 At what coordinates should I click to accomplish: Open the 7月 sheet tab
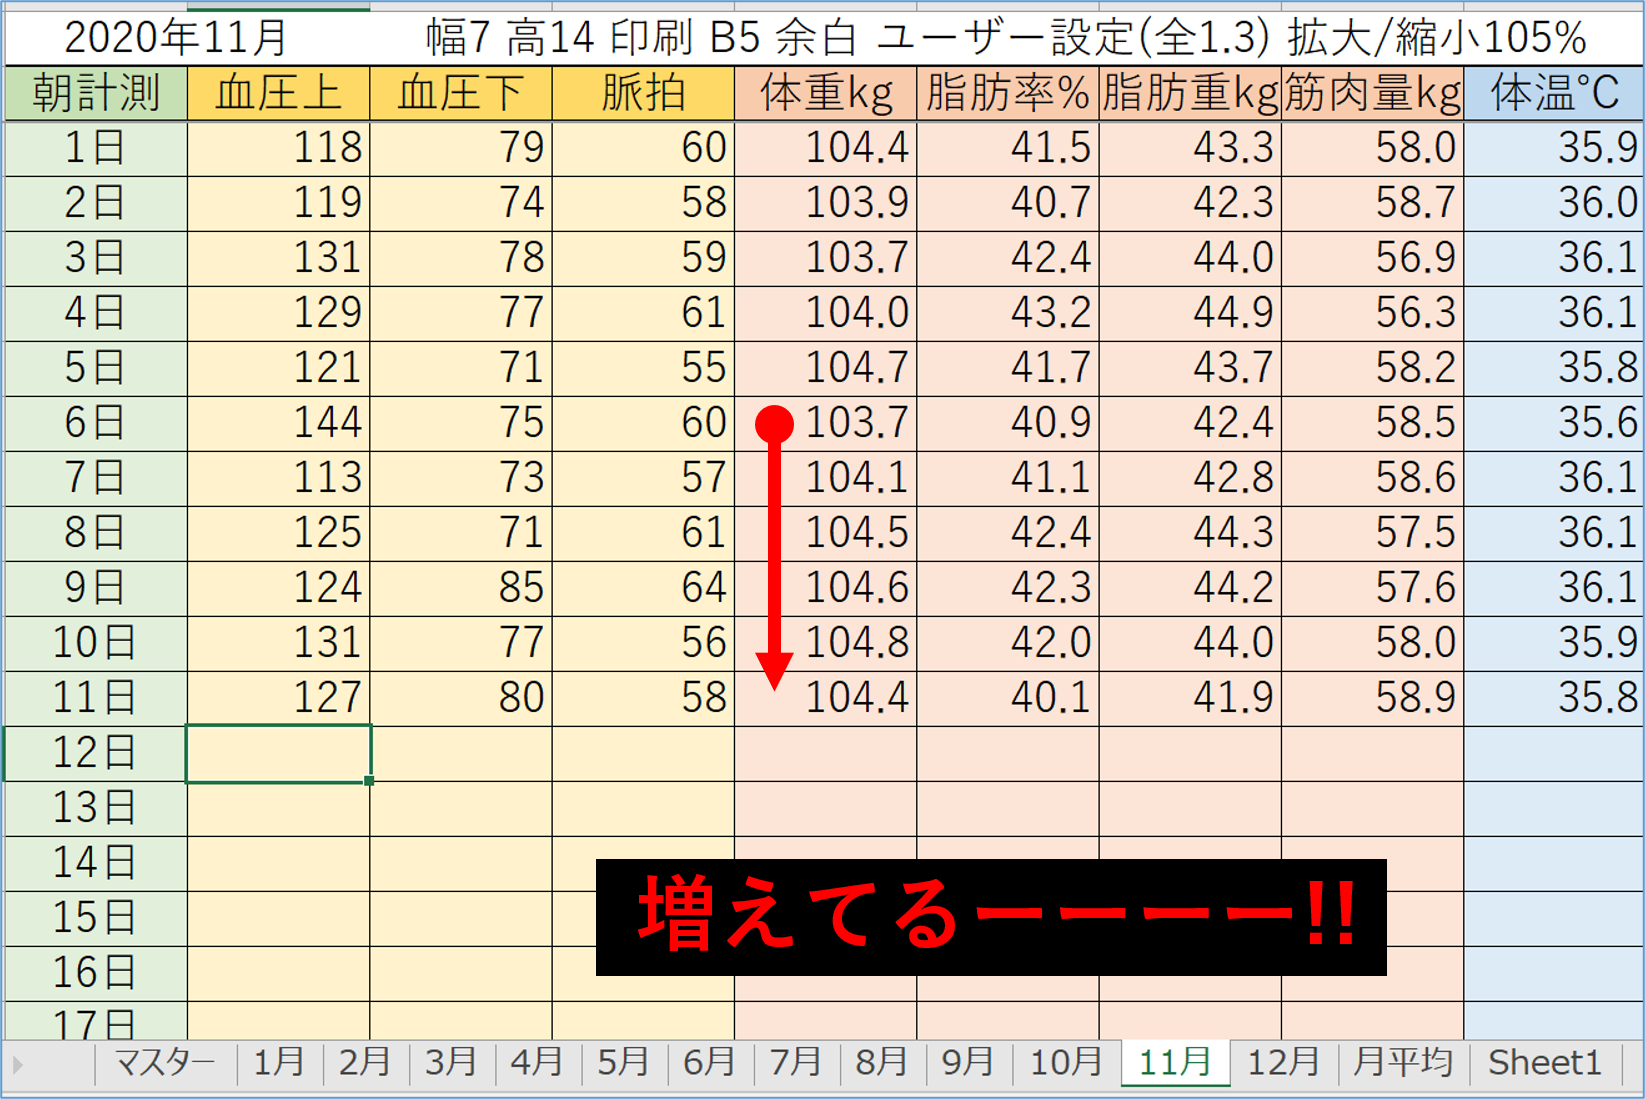(795, 1063)
